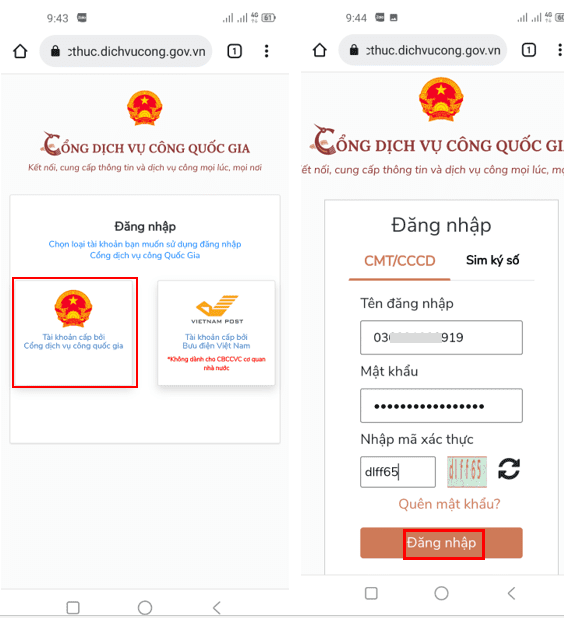Click the orange Đăng nhập button
564x618 pixels.
pyautogui.click(x=441, y=543)
